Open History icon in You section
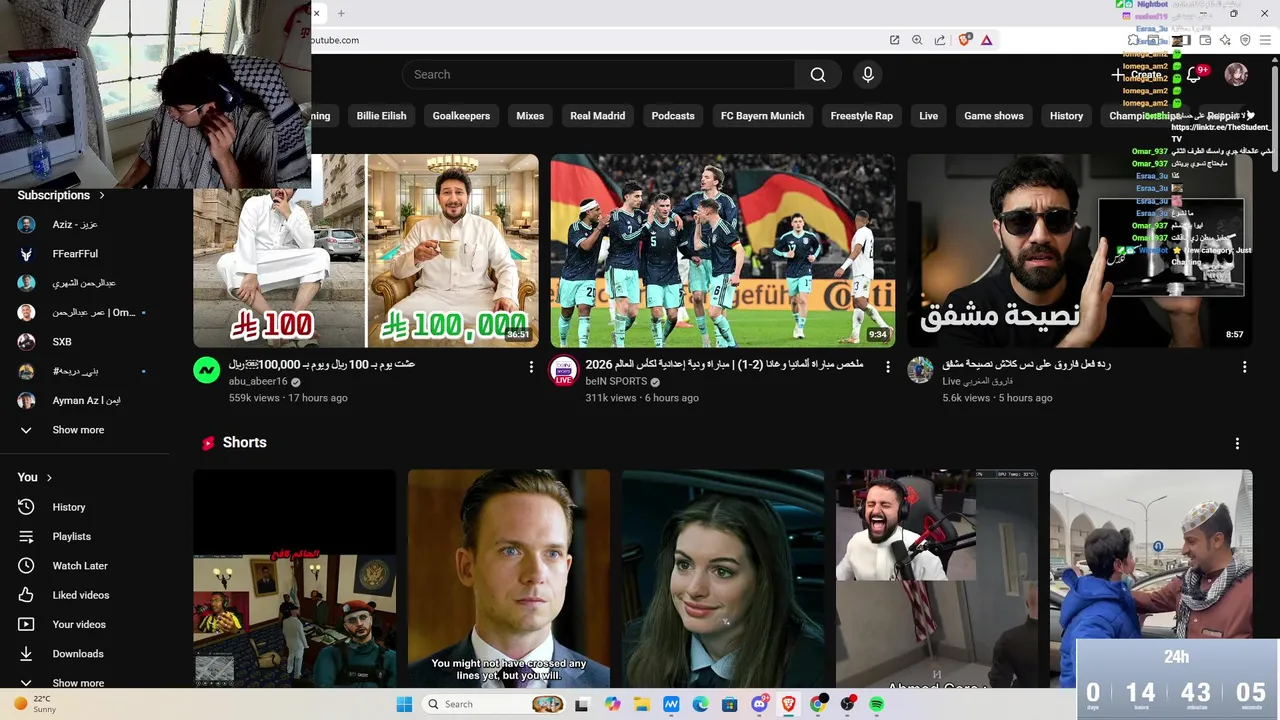This screenshot has height=720, width=1280. (x=27, y=507)
